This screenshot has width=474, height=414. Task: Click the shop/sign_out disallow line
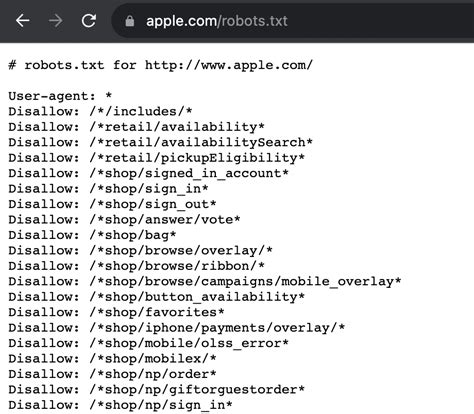pos(112,204)
